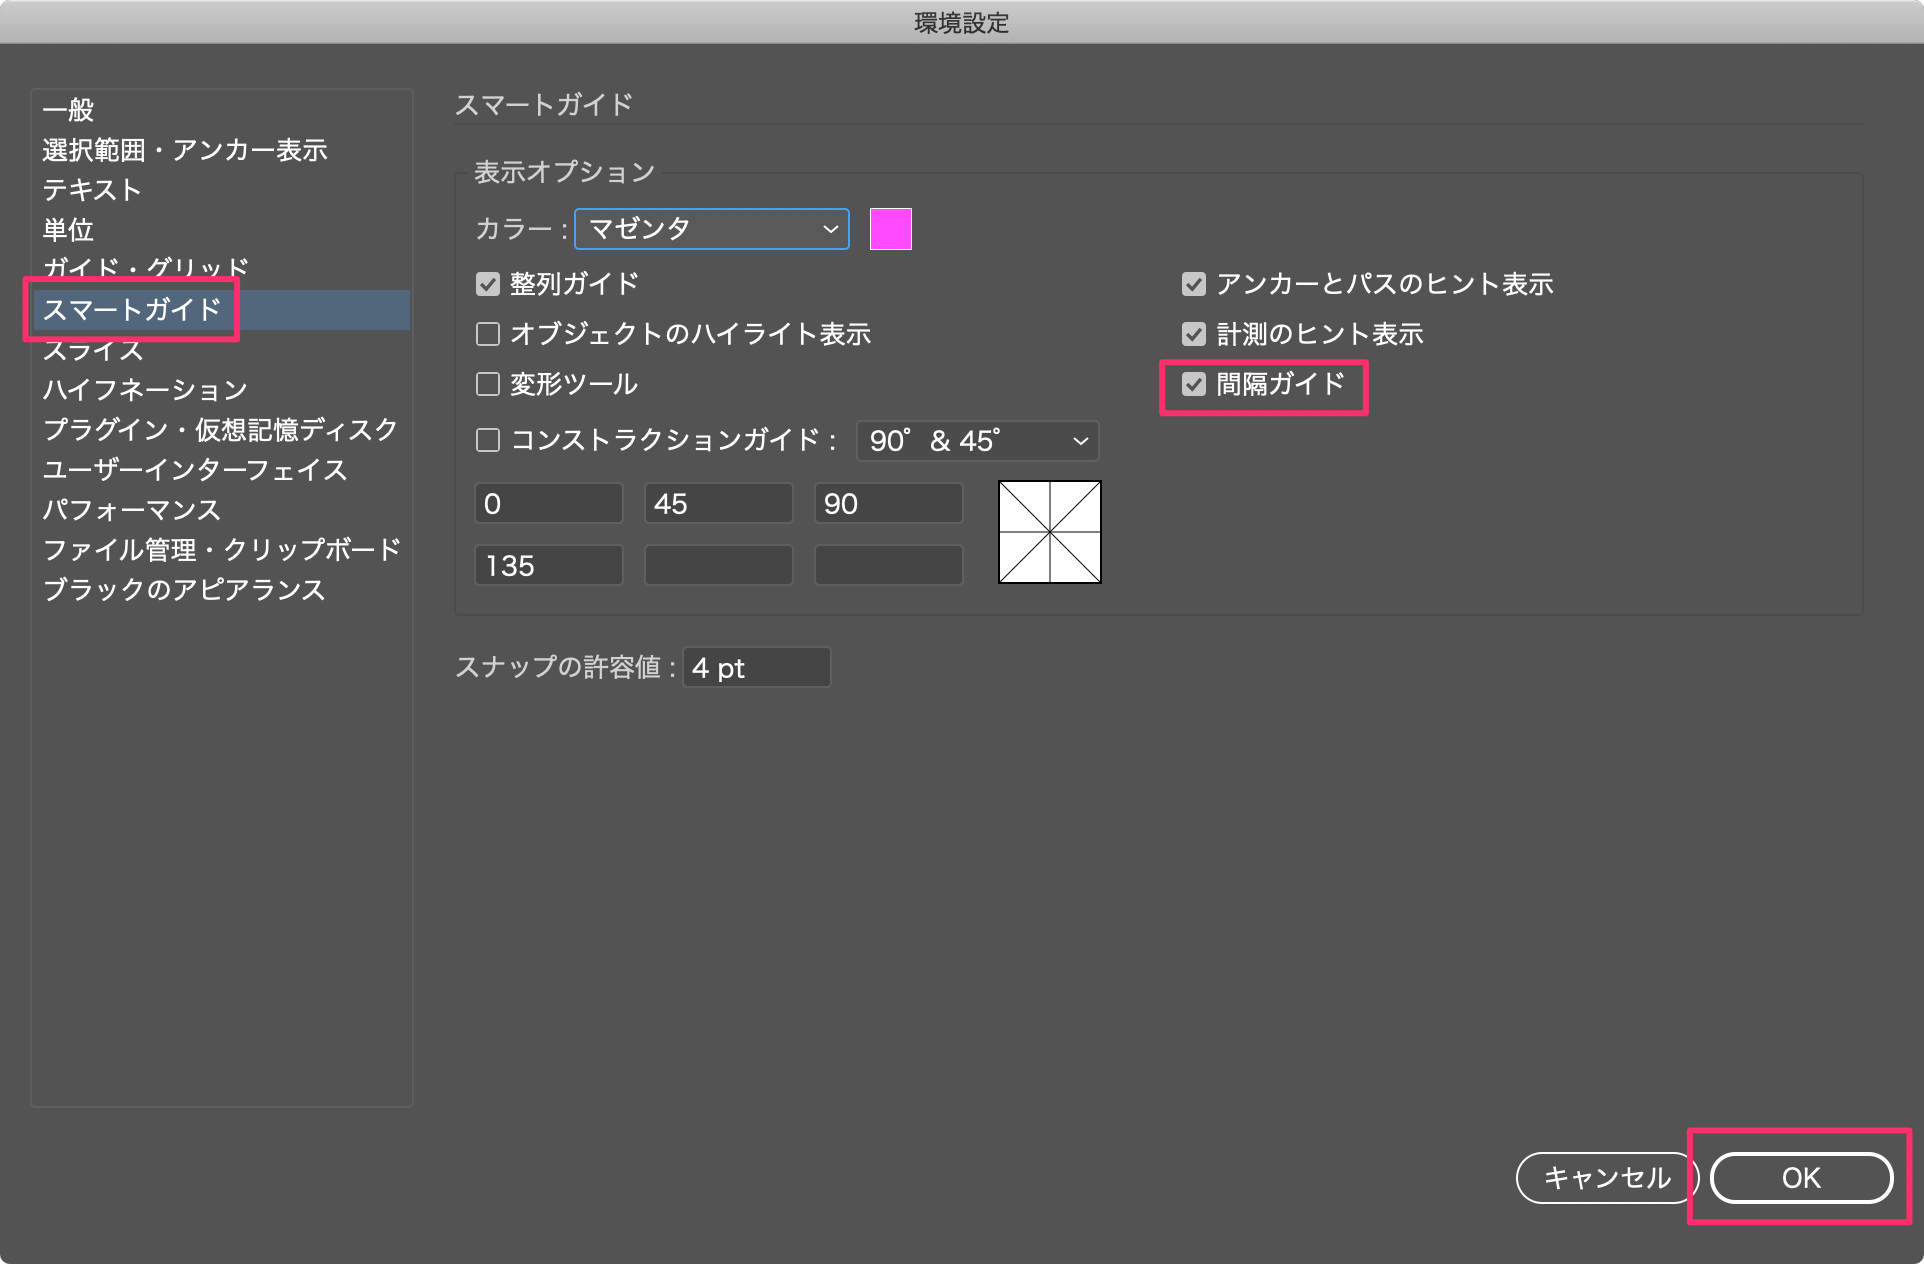This screenshot has height=1264, width=1924.
Task: Select ブラックのアピアランス category
Action: 221,590
